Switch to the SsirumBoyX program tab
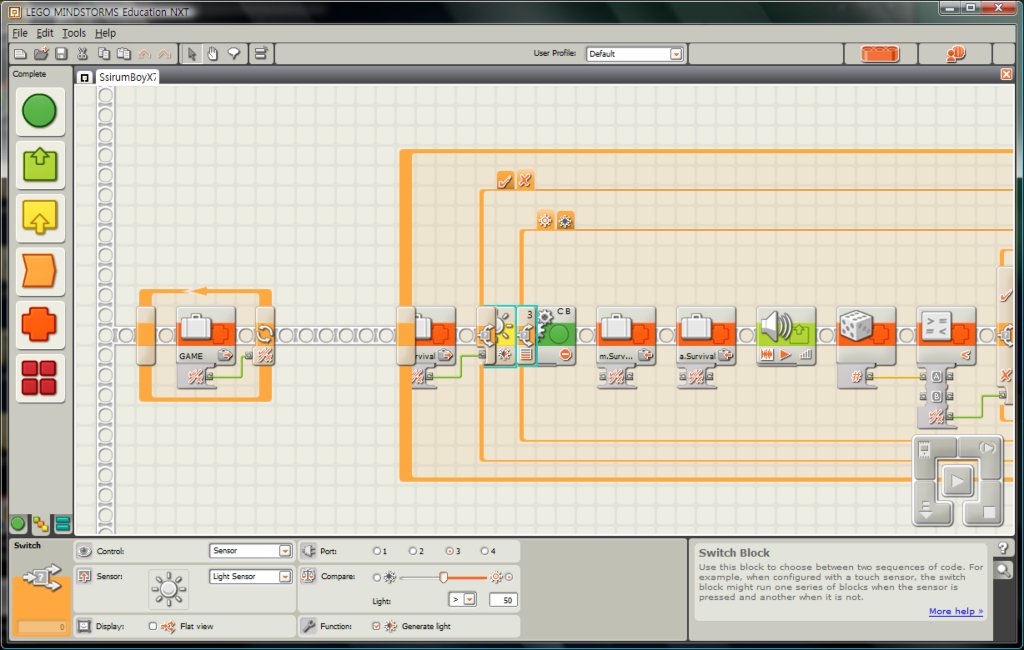 coord(127,77)
